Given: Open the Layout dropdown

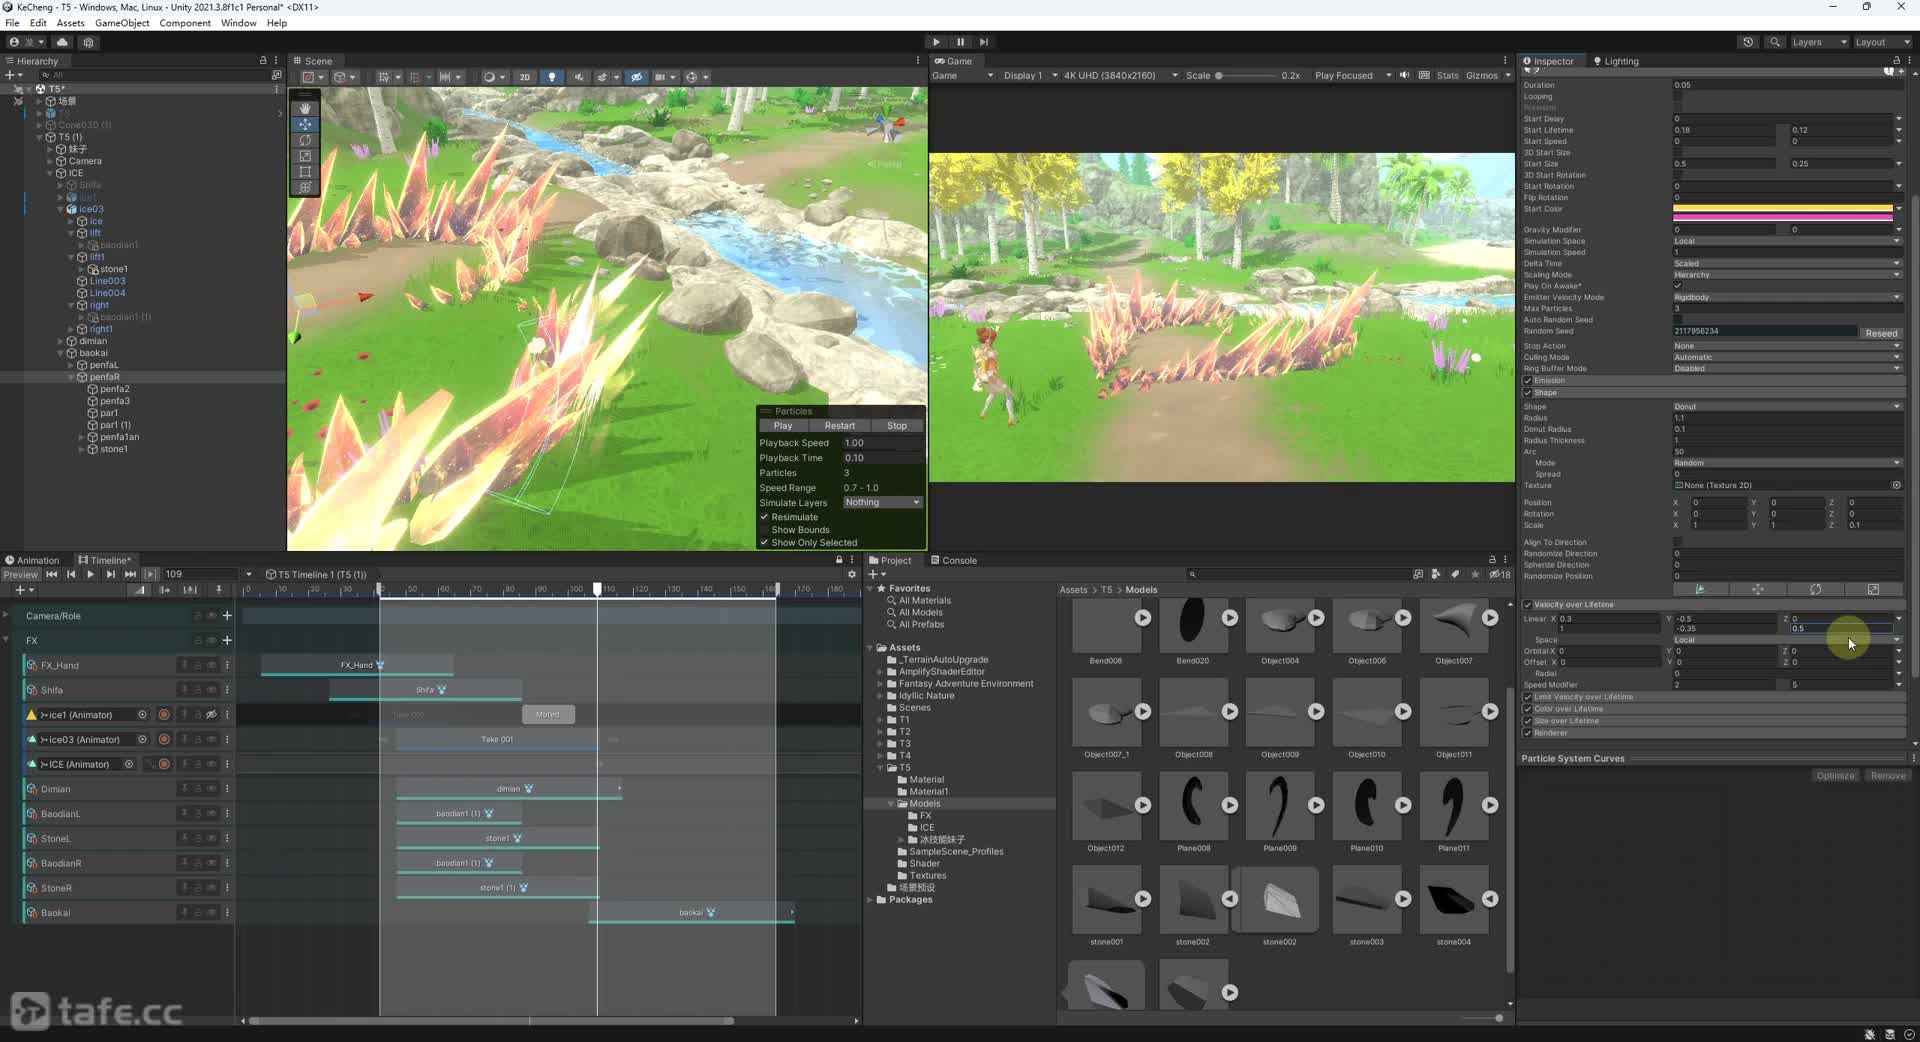Looking at the screenshot, I should pos(1881,42).
